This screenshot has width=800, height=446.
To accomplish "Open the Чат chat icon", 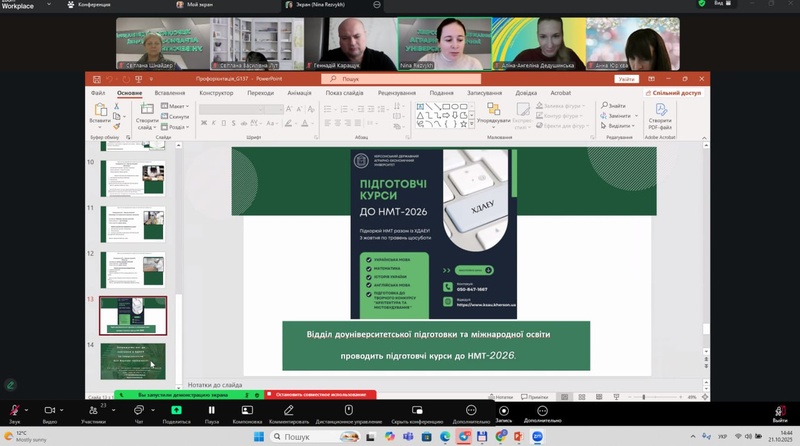I will pyautogui.click(x=139, y=411).
